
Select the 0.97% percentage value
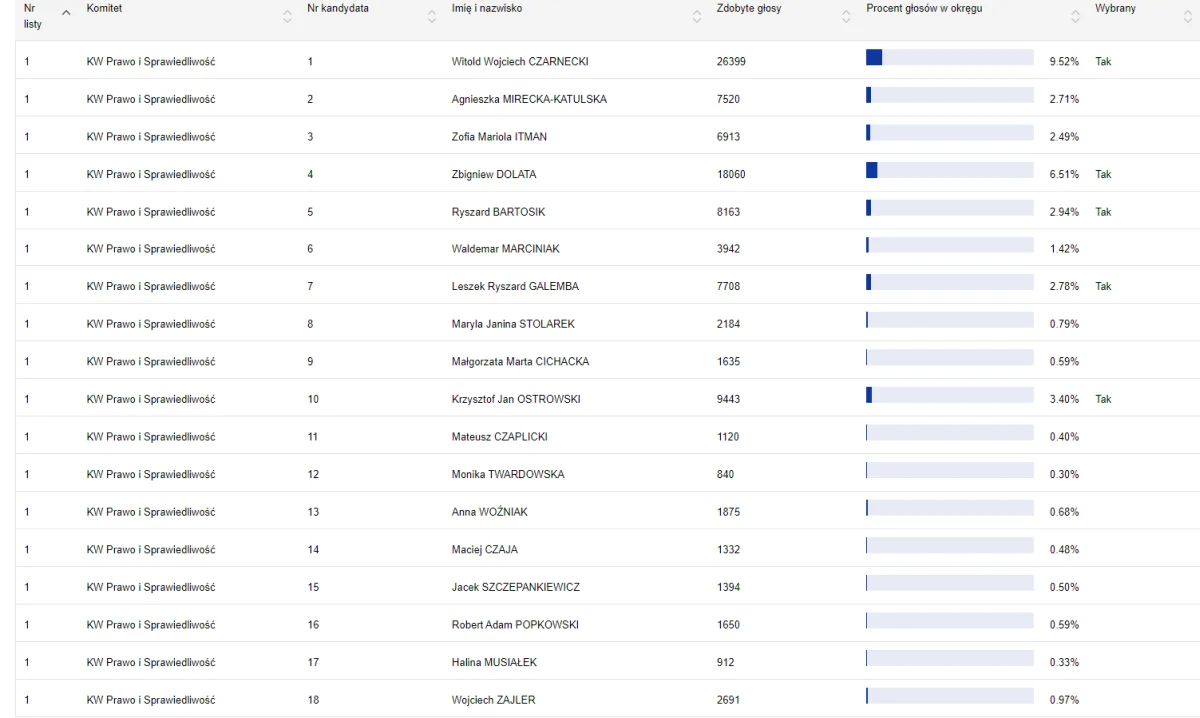click(x=1064, y=700)
